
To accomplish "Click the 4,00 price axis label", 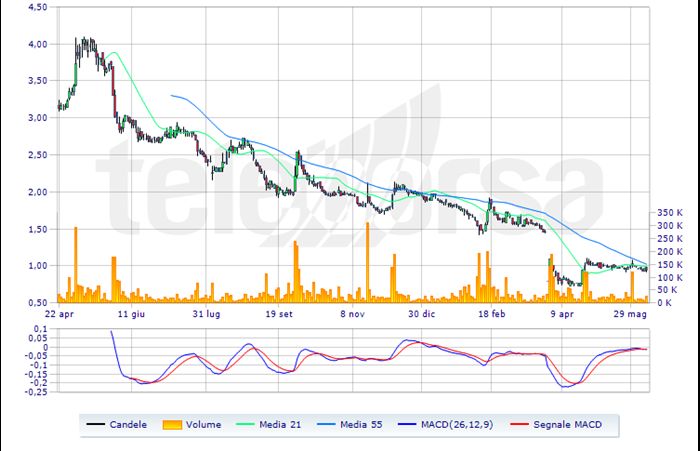I will pos(37,44).
